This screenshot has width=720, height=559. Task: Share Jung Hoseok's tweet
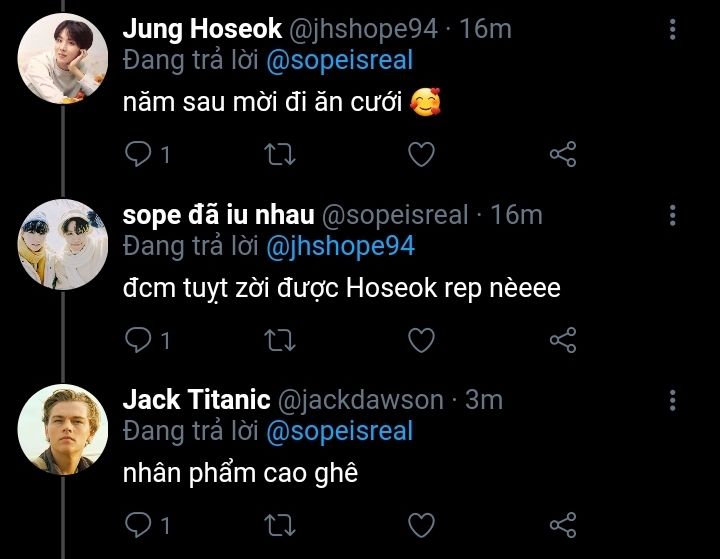click(563, 154)
